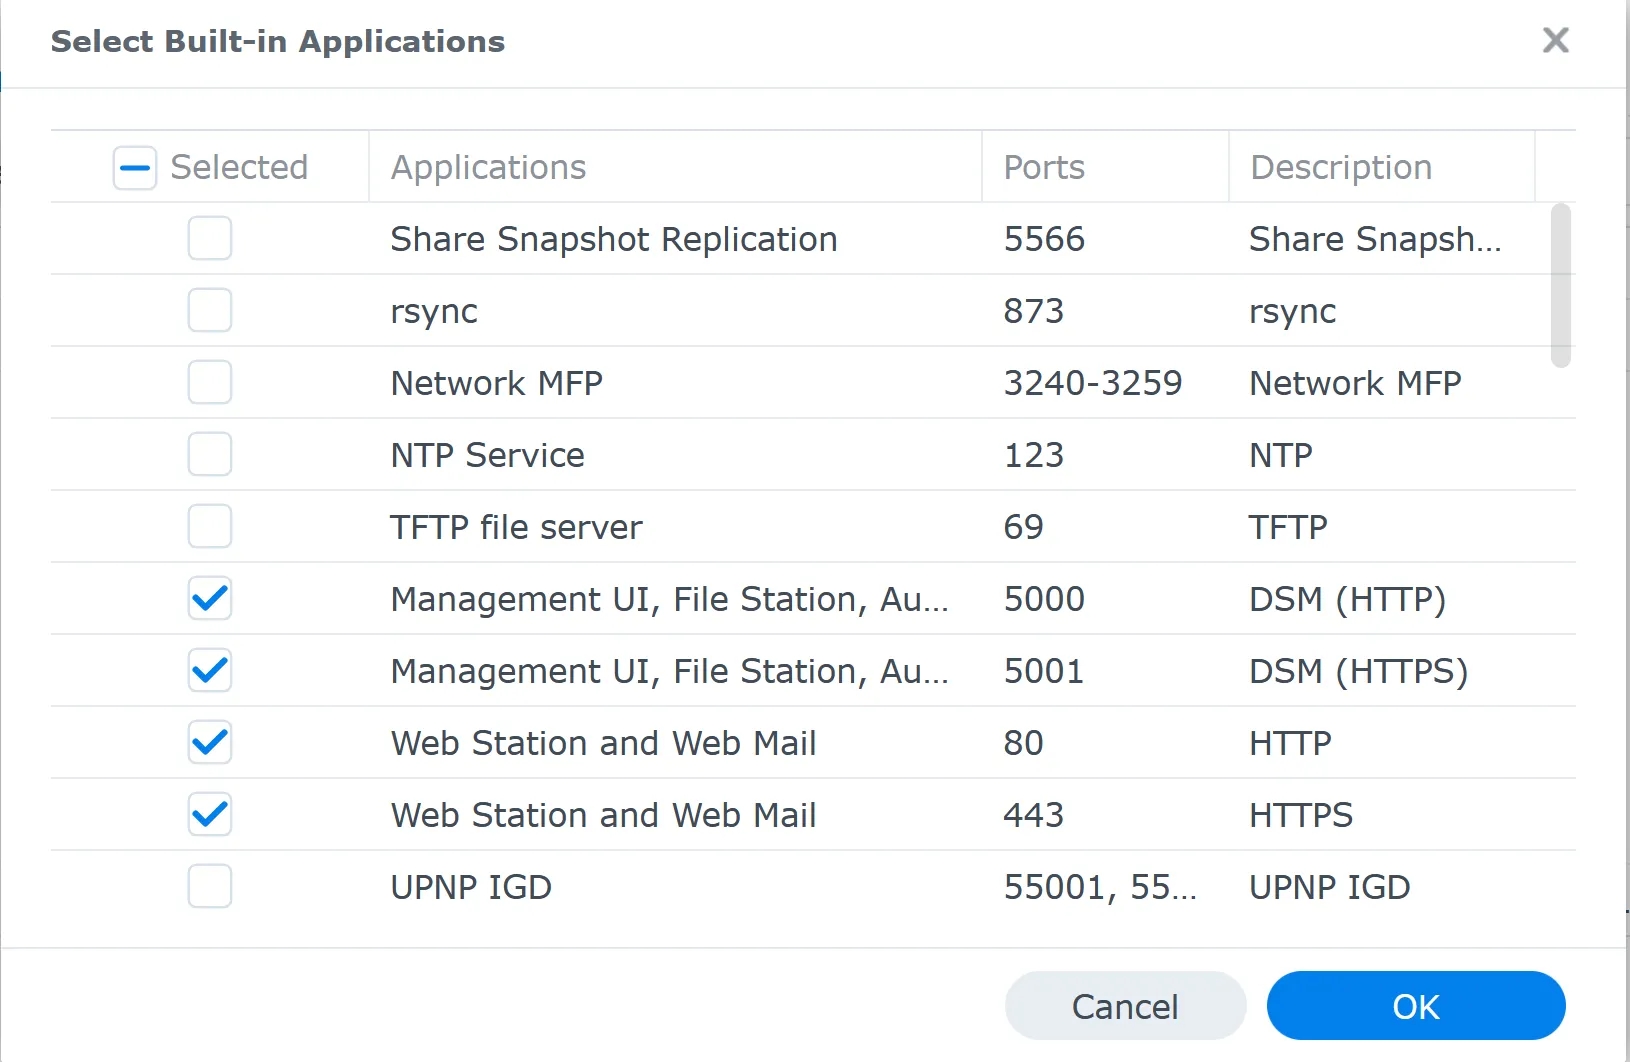Uncheck Web Station and Web Mail HTTPS
Viewport: 1630px width, 1062px height.
point(209,814)
